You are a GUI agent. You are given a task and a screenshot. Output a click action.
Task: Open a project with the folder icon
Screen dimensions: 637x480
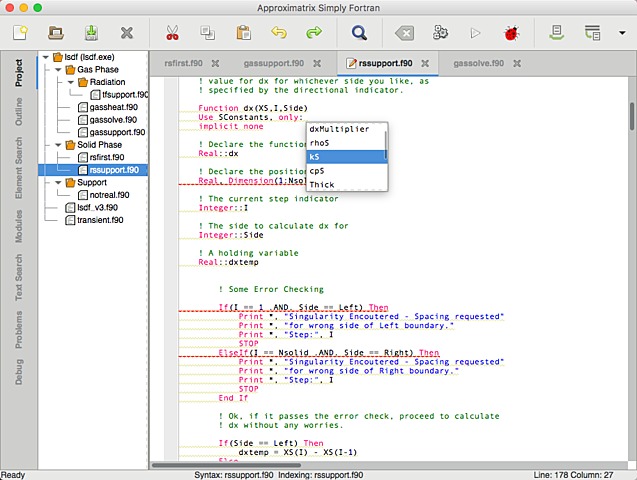(56, 32)
